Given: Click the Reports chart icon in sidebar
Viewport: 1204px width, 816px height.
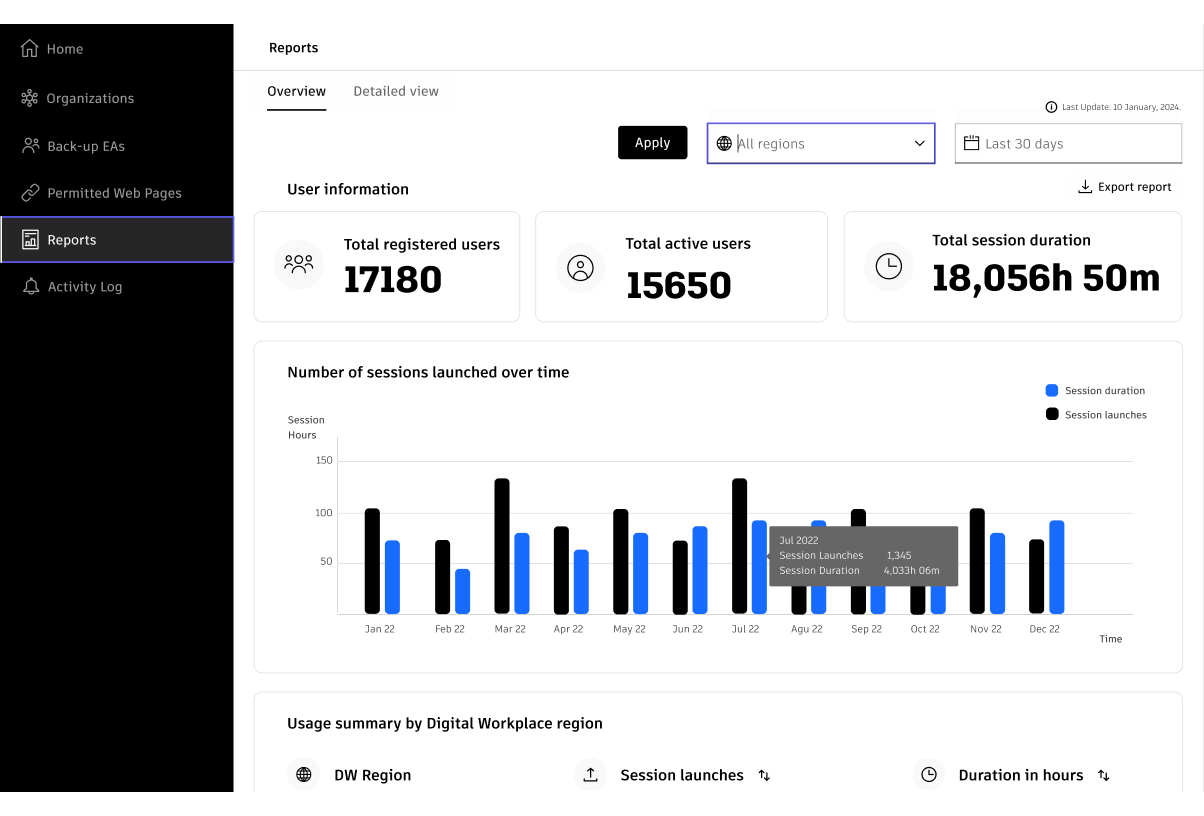Looking at the screenshot, I should pyautogui.click(x=30, y=240).
